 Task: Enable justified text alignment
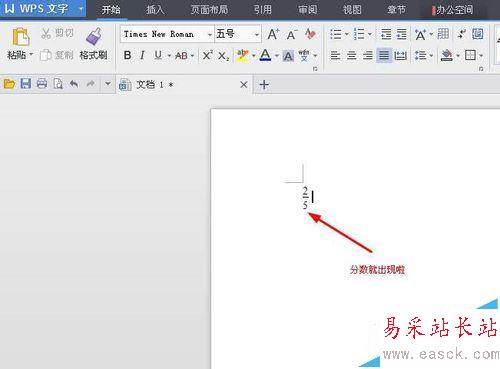(384, 55)
